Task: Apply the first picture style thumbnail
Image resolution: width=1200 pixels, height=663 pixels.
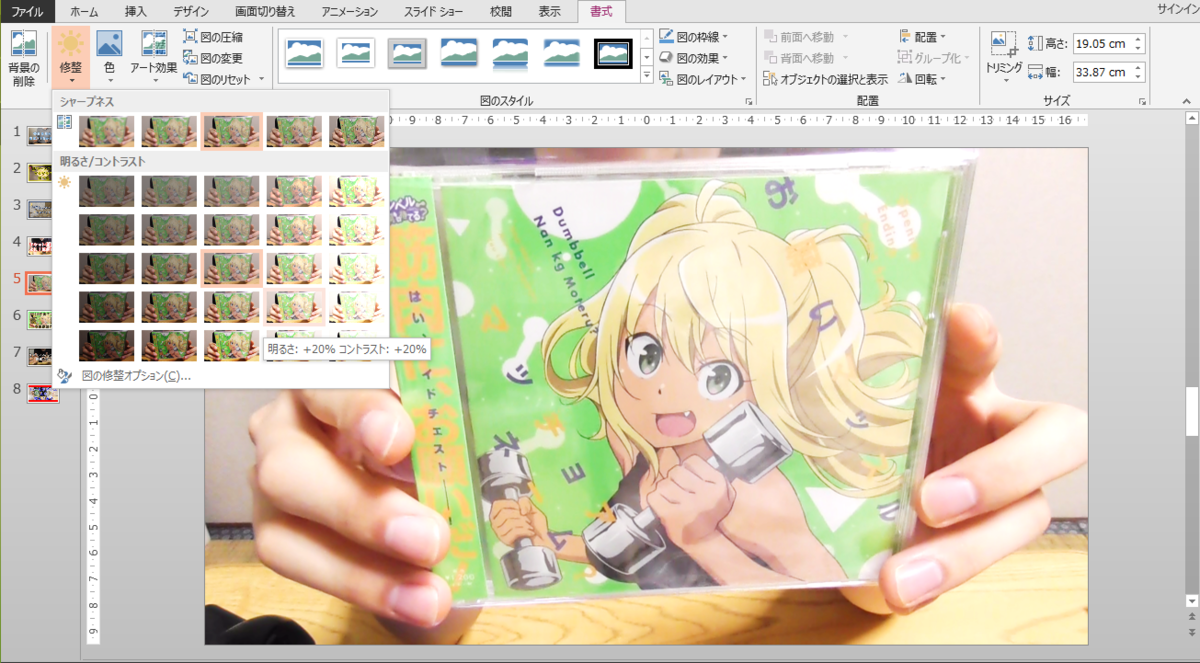Action: click(x=304, y=53)
